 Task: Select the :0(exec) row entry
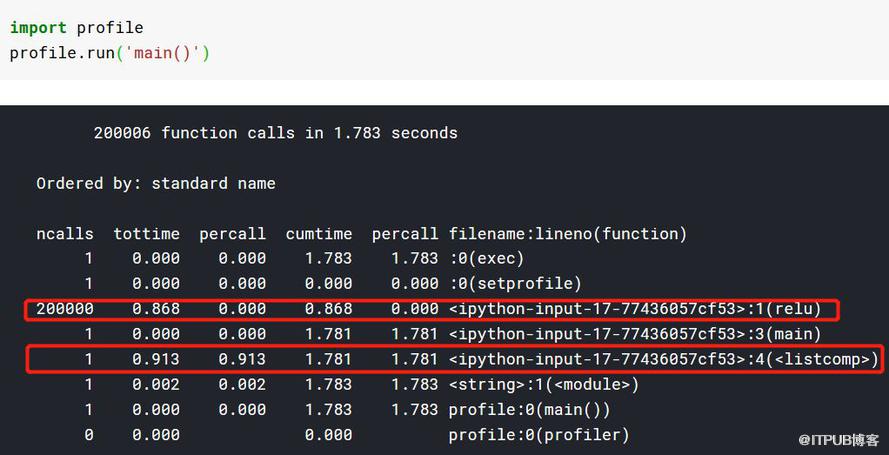(x=486, y=259)
